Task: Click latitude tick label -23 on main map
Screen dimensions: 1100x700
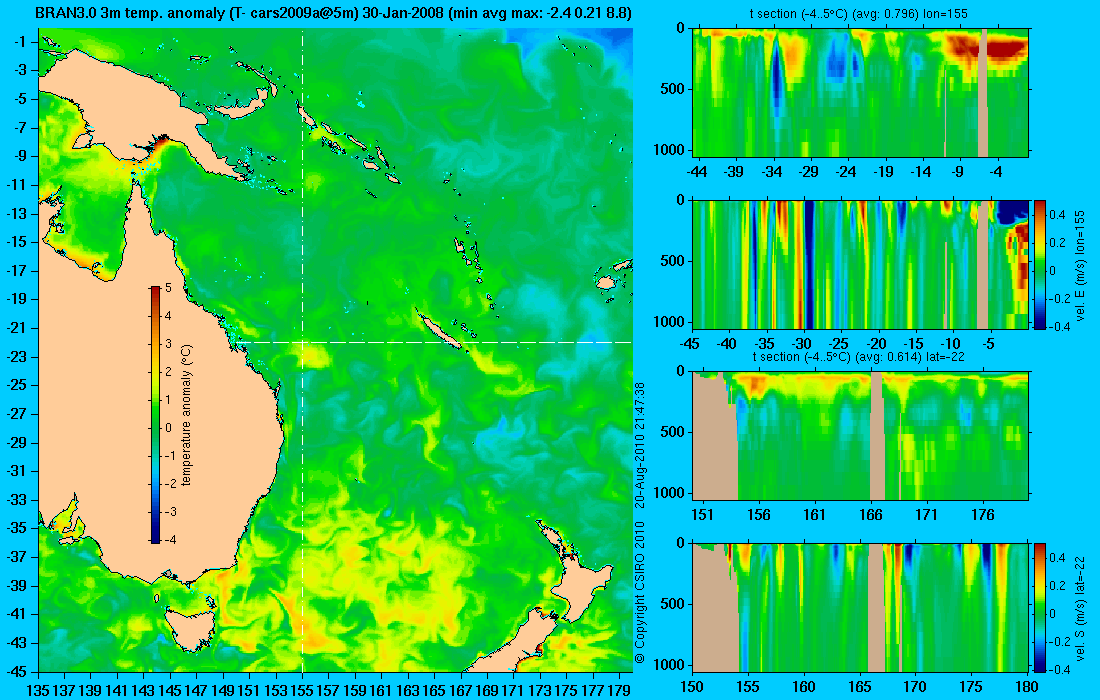Action: pyautogui.click(x=16, y=356)
